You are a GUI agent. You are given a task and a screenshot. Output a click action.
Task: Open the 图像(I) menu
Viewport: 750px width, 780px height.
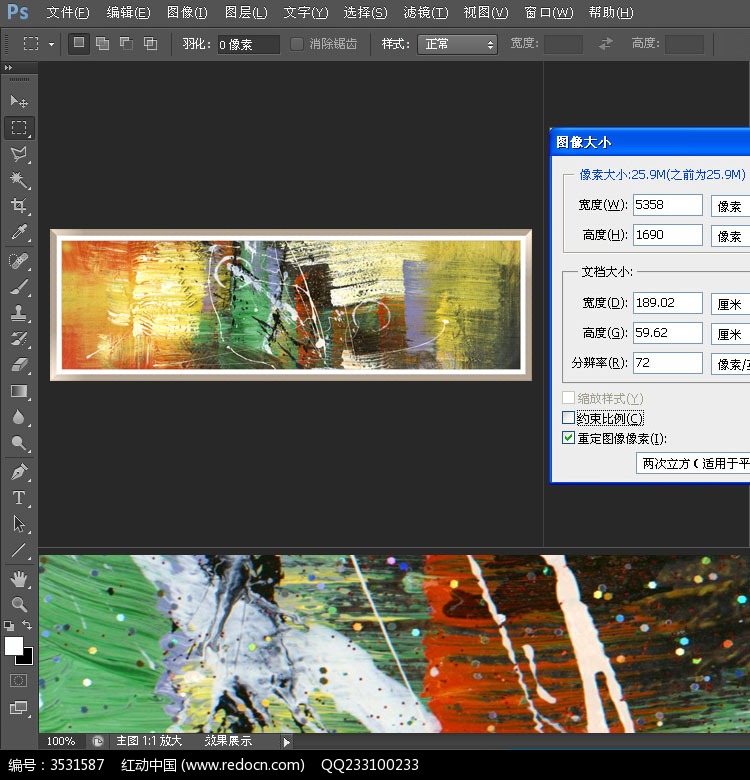click(x=187, y=13)
